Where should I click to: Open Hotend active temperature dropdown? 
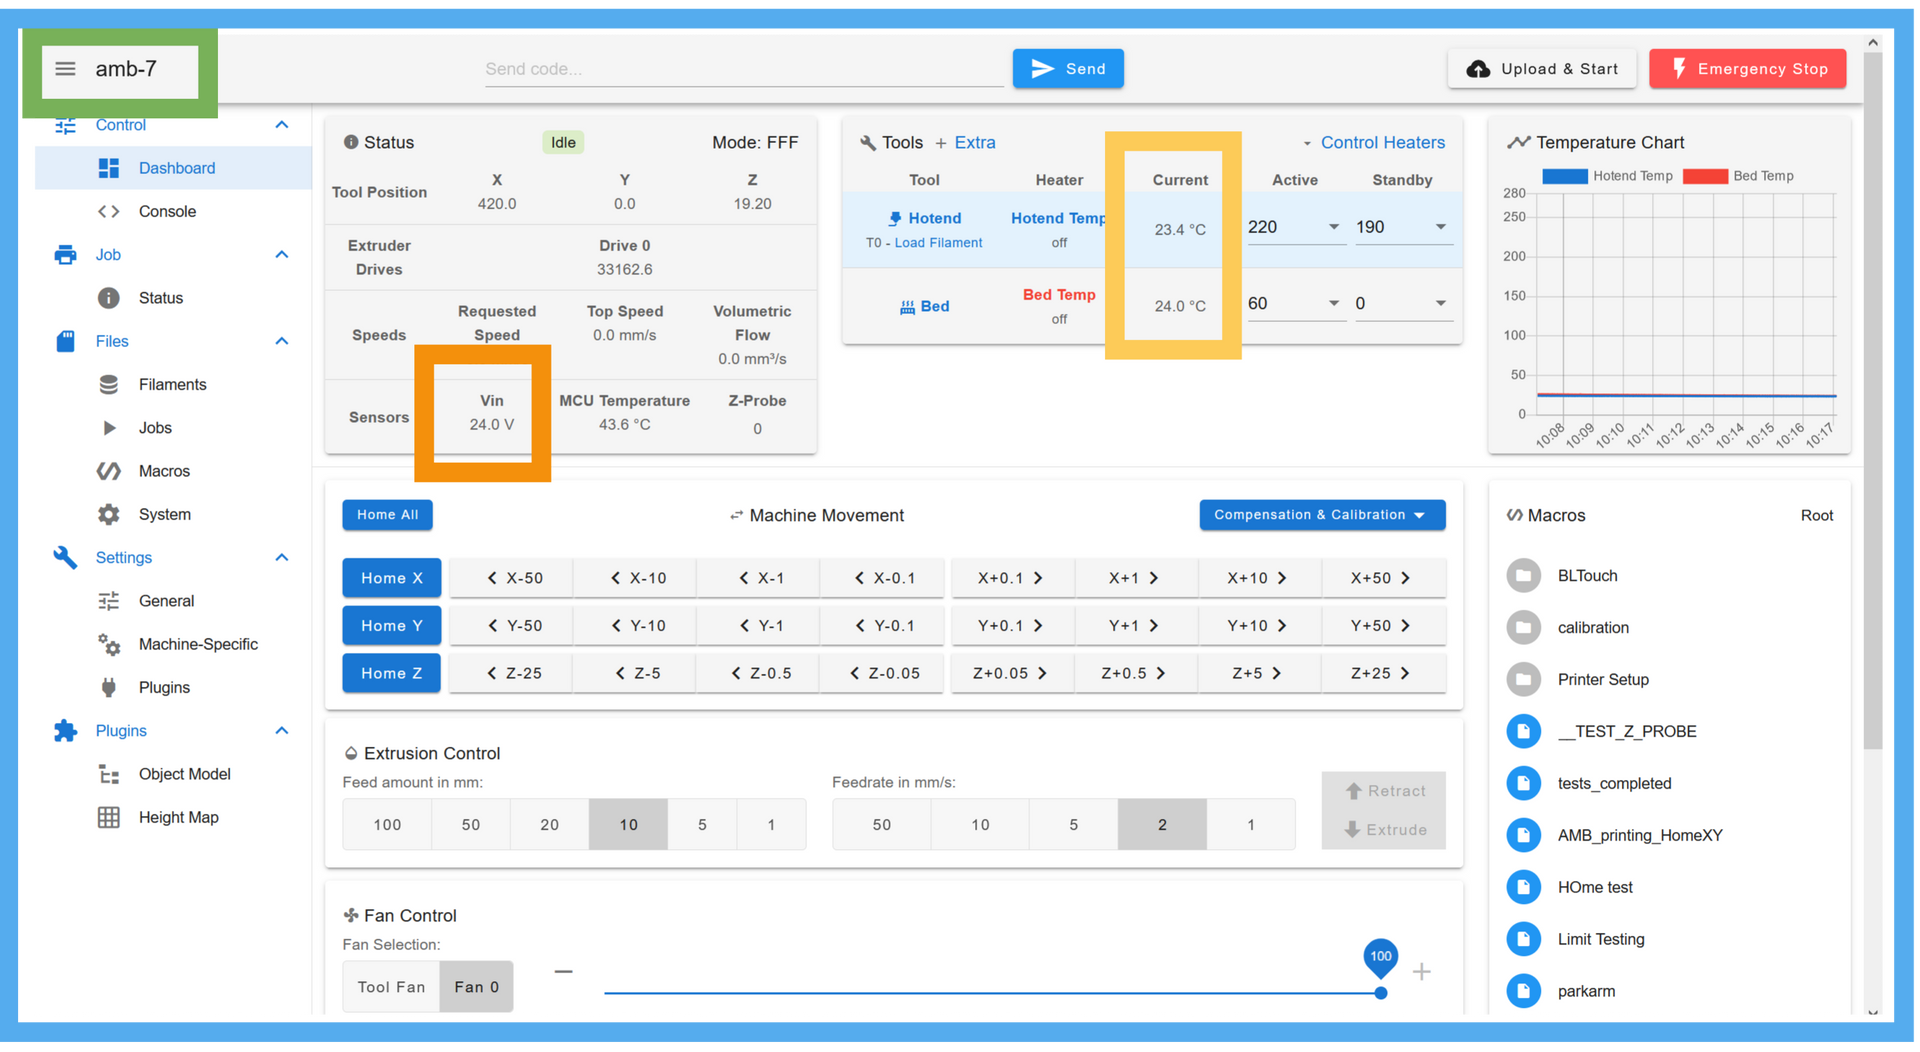click(x=1333, y=227)
